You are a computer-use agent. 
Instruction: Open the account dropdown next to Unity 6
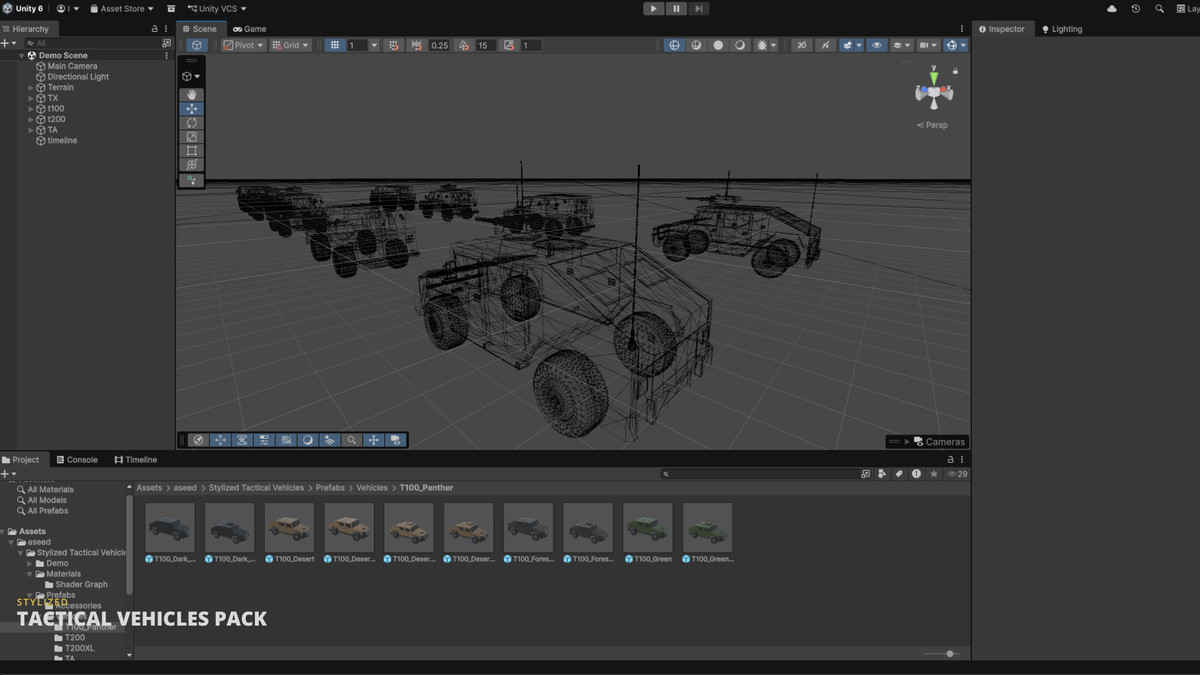point(68,9)
